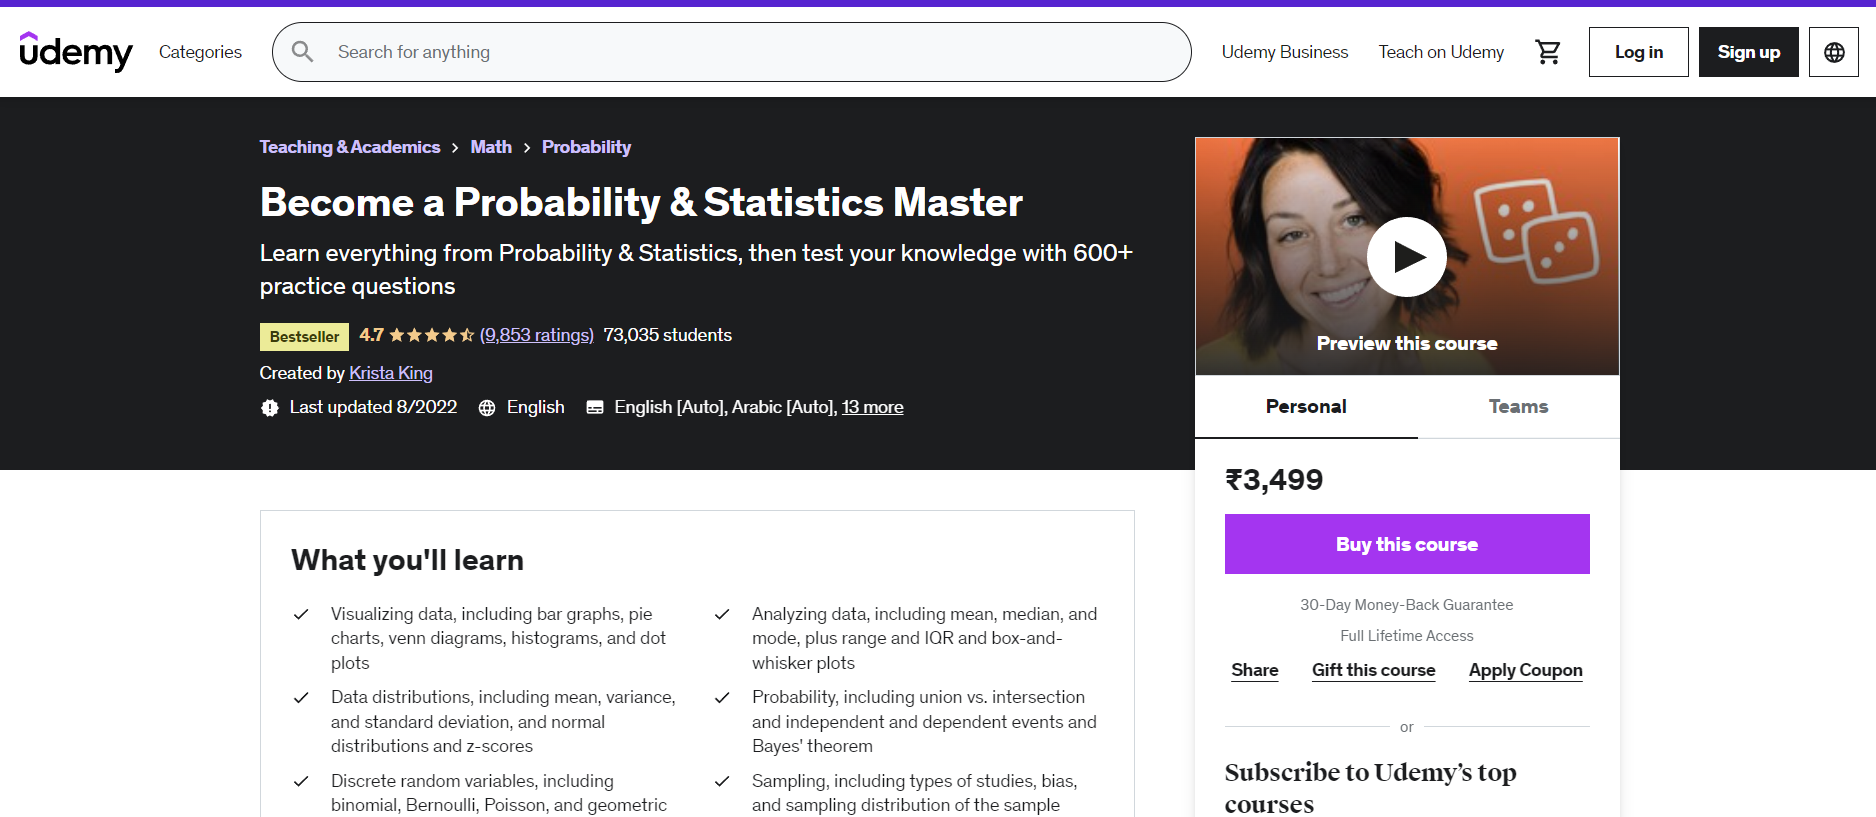Click the Udemy logo
1876x817 pixels.
click(76, 51)
